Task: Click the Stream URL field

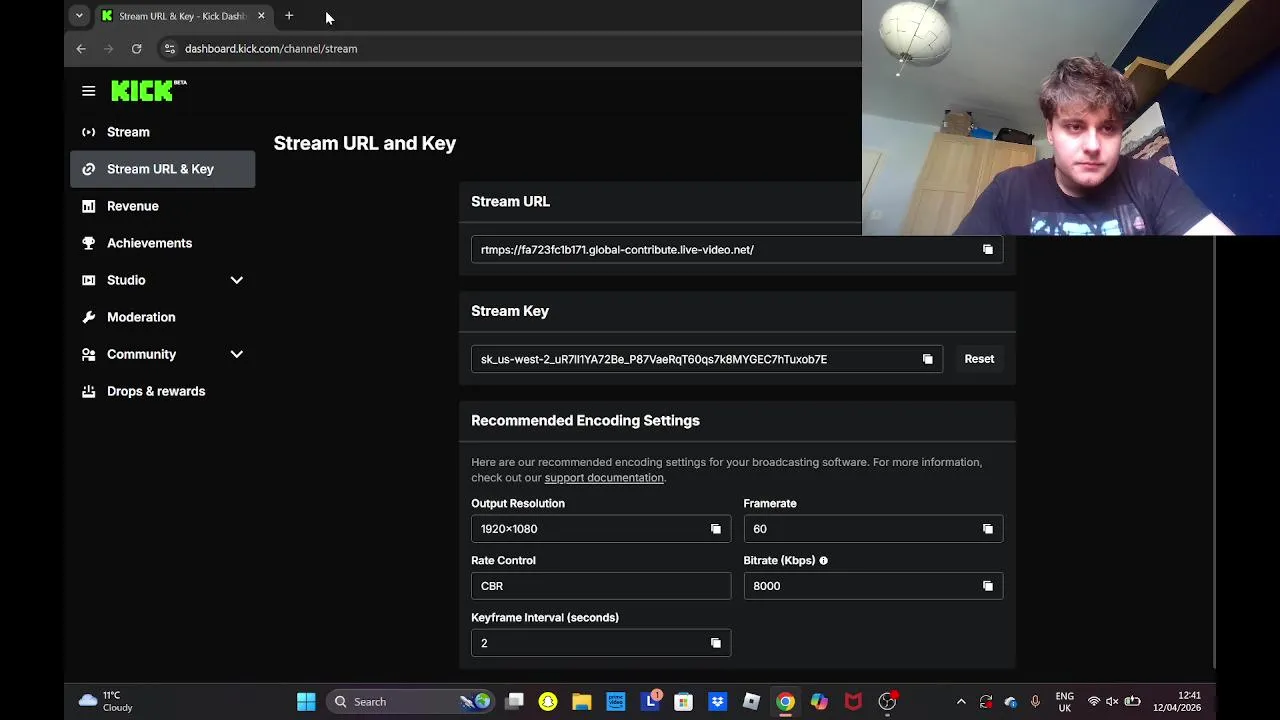Action: point(737,250)
